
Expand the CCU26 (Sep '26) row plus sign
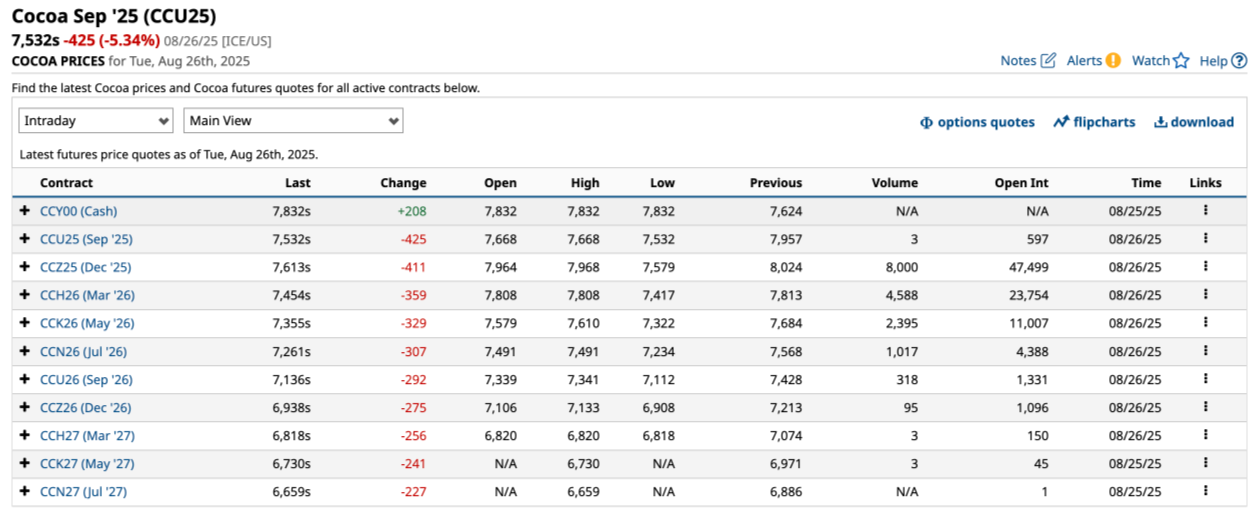point(24,379)
